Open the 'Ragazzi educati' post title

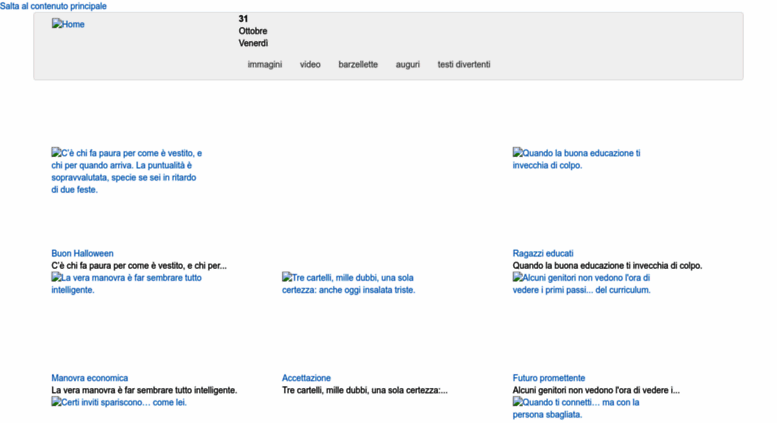point(543,254)
